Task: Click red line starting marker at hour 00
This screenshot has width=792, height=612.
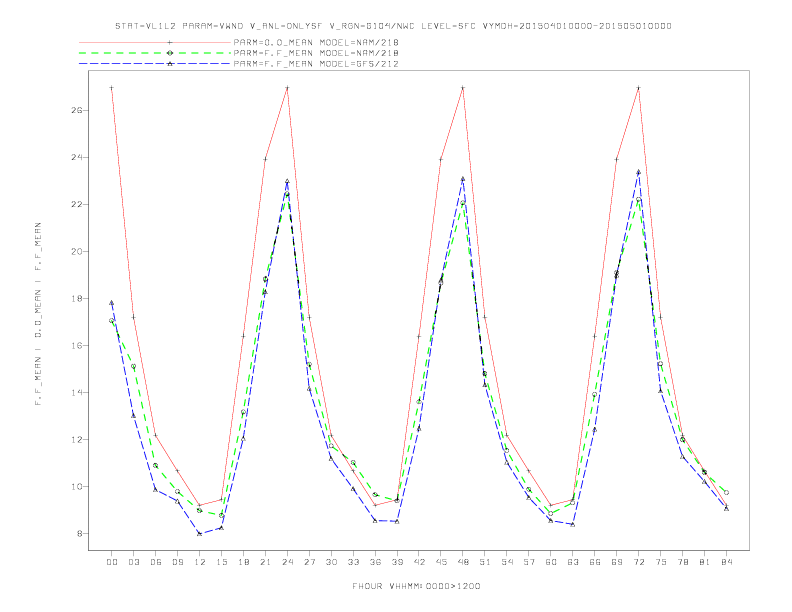Action: click(112, 88)
